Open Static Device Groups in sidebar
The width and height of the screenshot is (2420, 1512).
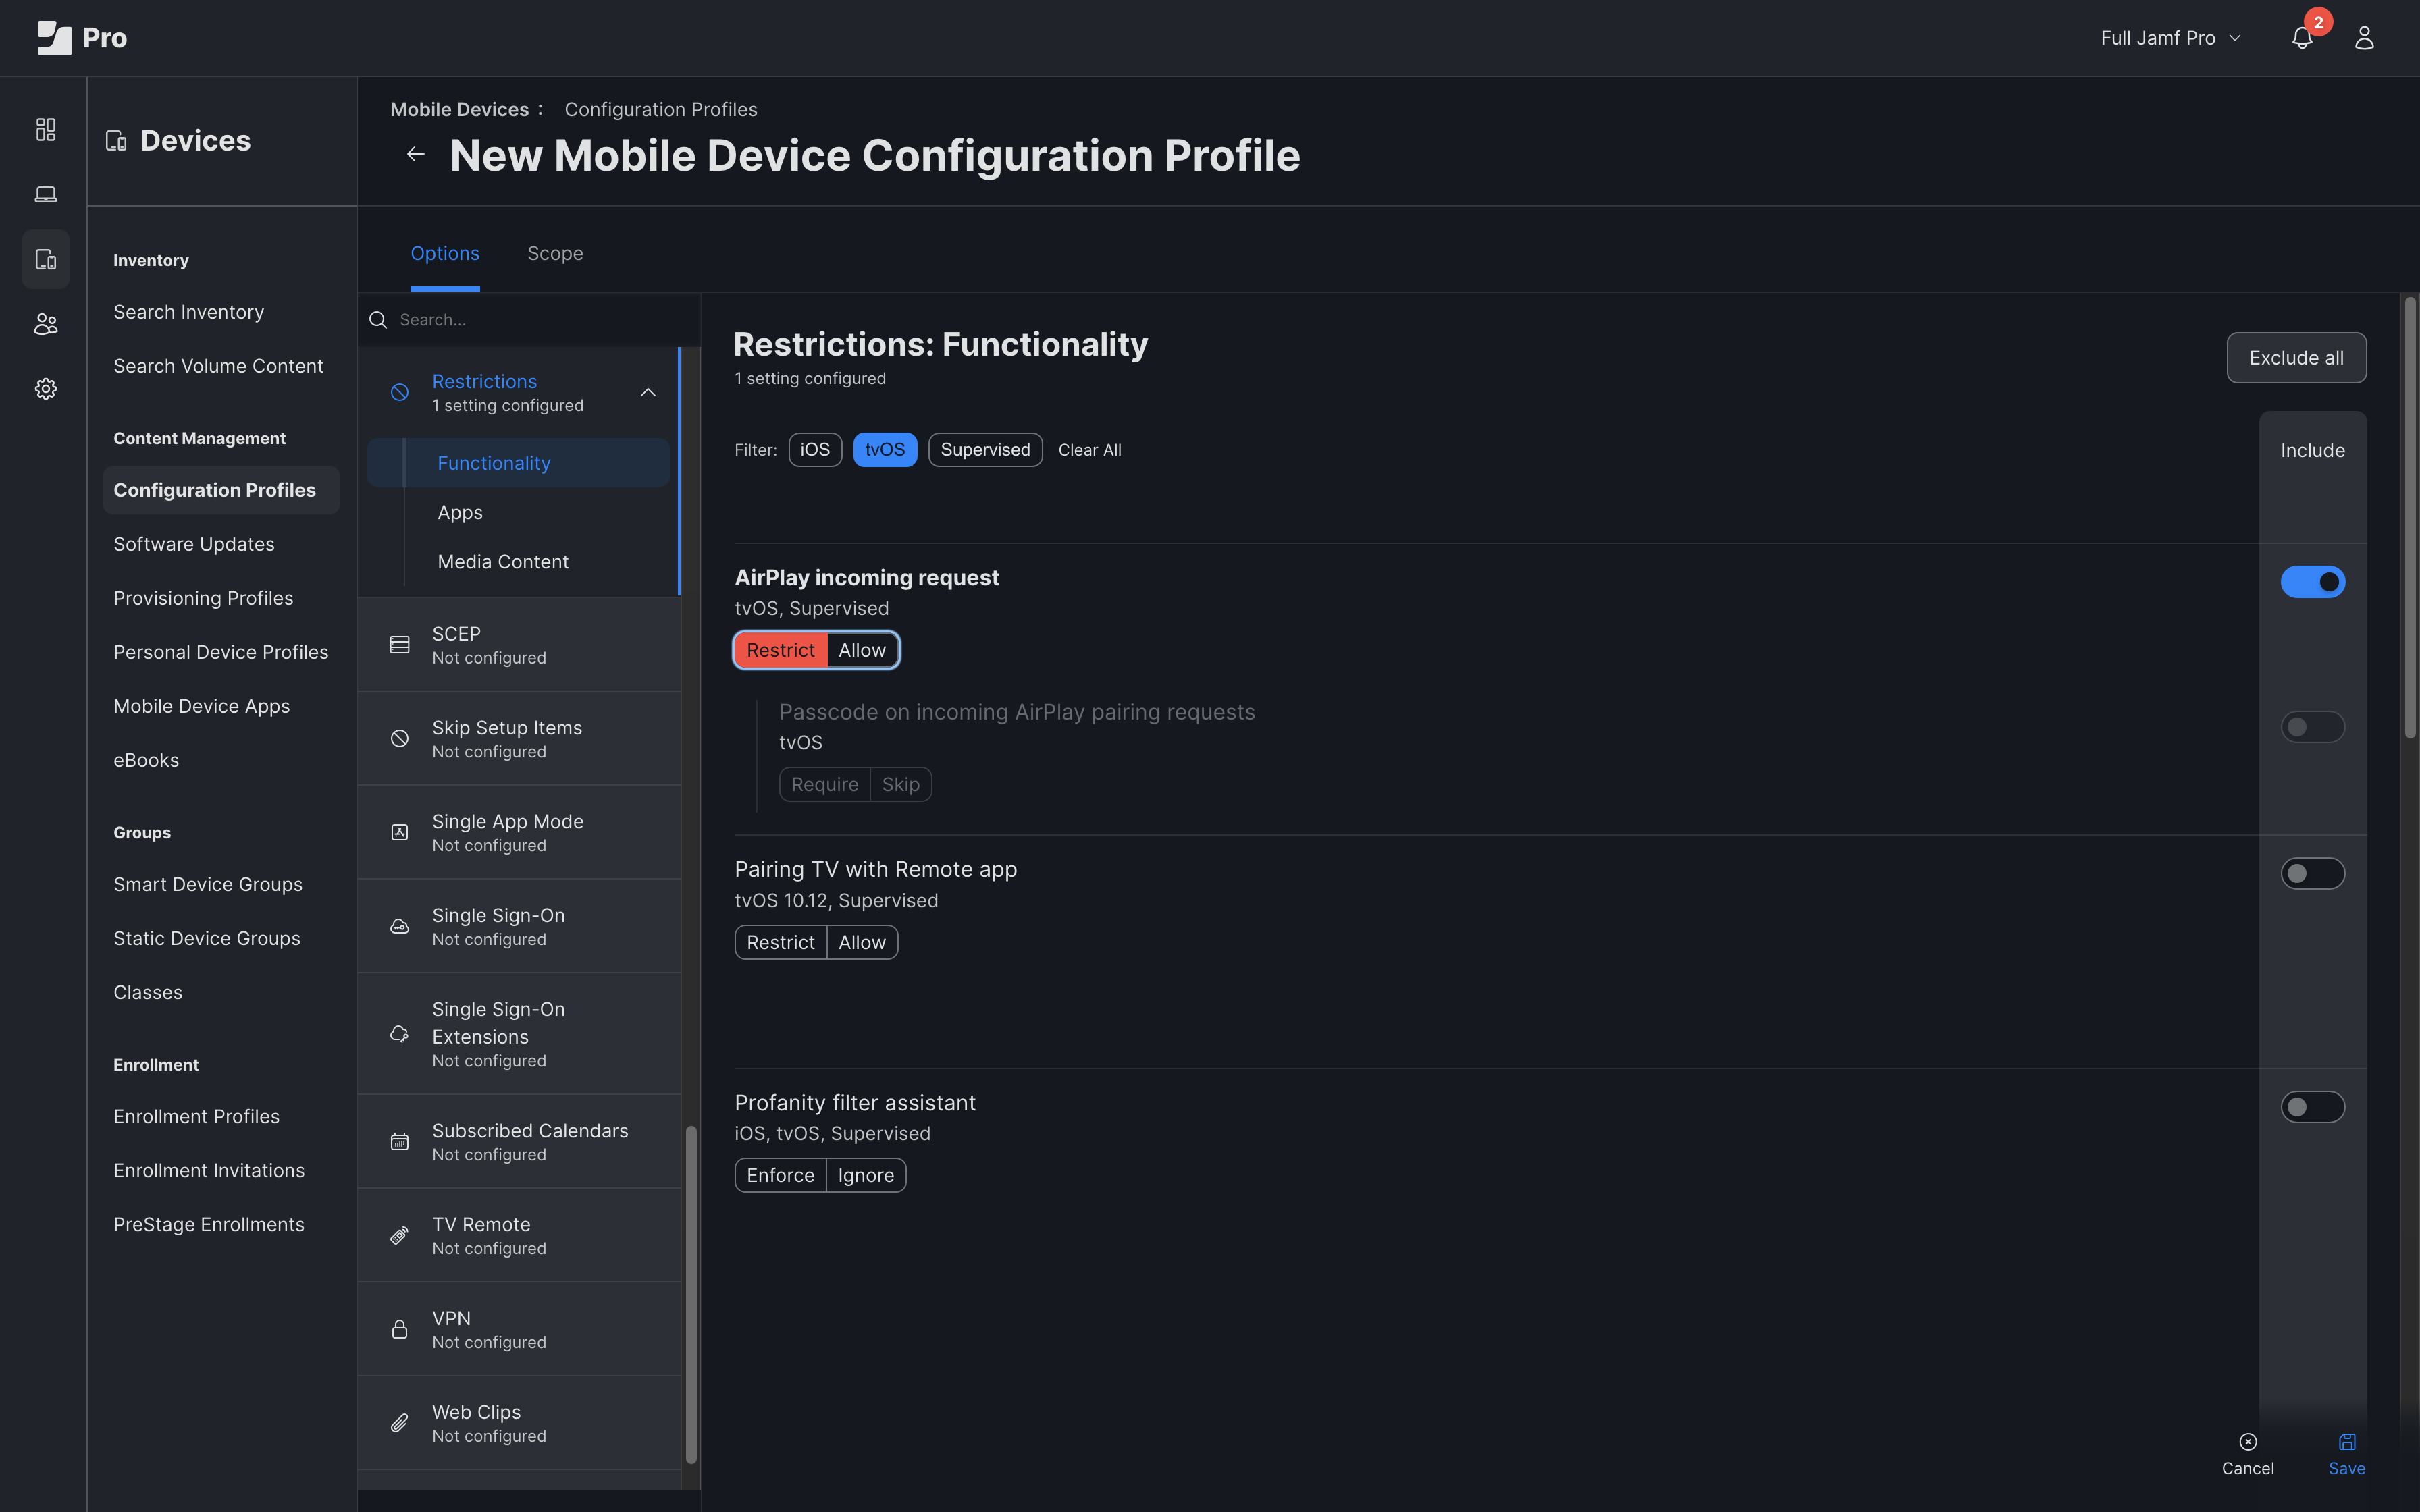(207, 939)
